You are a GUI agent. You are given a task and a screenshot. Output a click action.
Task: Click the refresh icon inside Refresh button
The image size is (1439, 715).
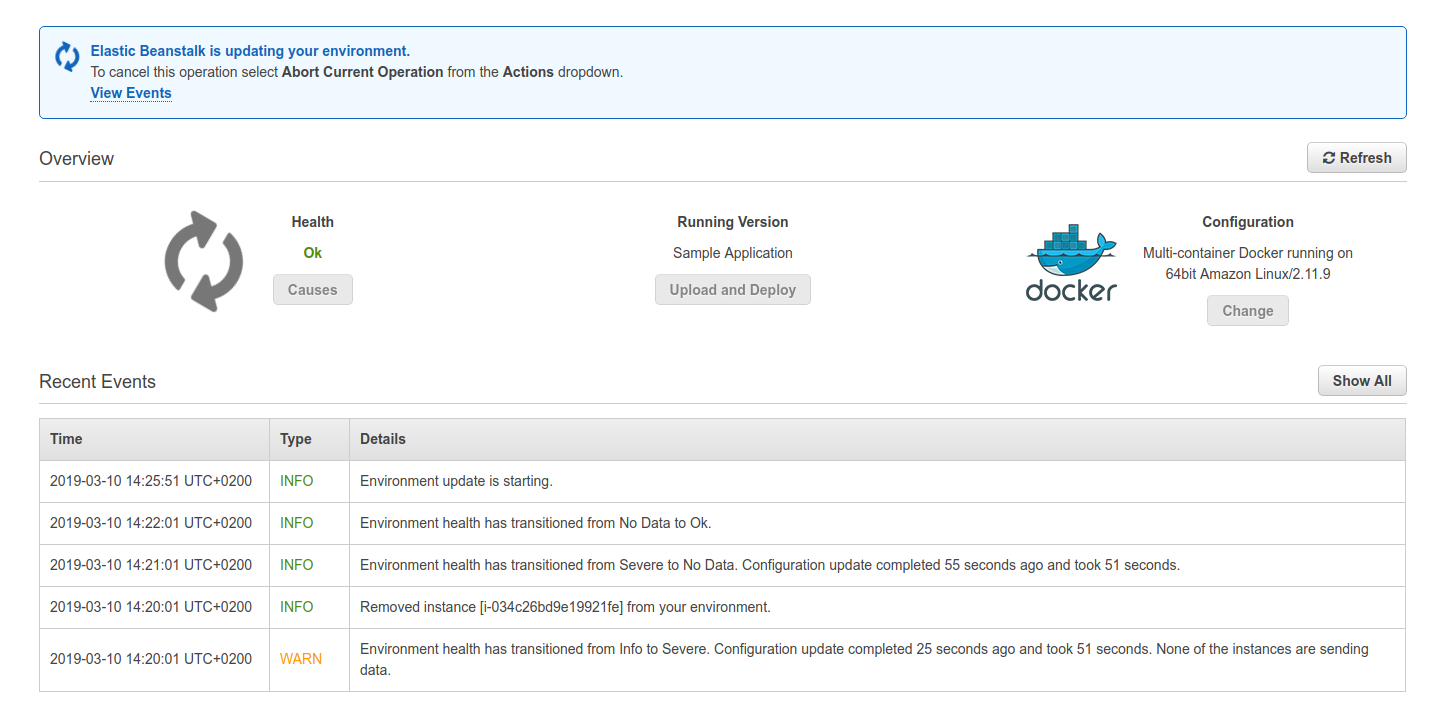(x=1328, y=158)
